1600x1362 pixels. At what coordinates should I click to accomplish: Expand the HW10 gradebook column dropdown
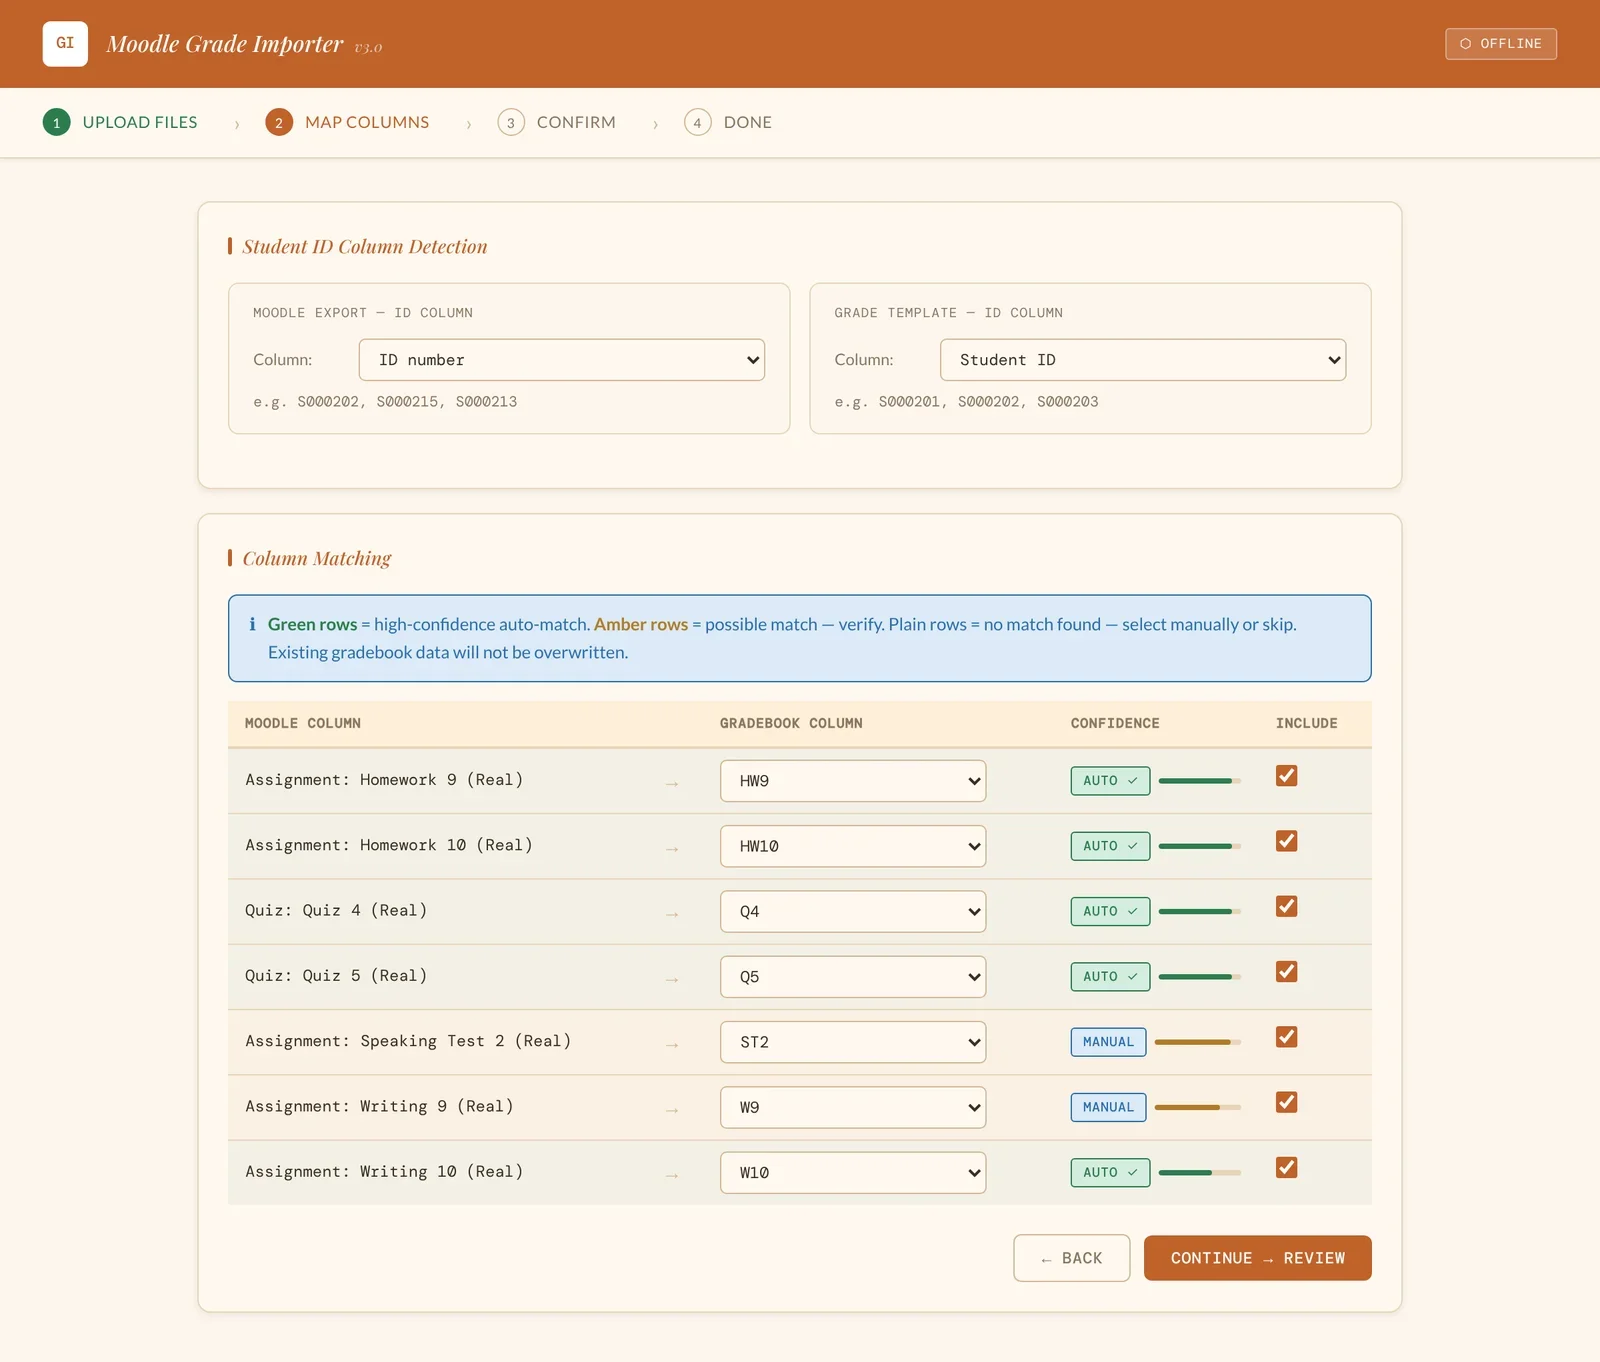point(853,846)
